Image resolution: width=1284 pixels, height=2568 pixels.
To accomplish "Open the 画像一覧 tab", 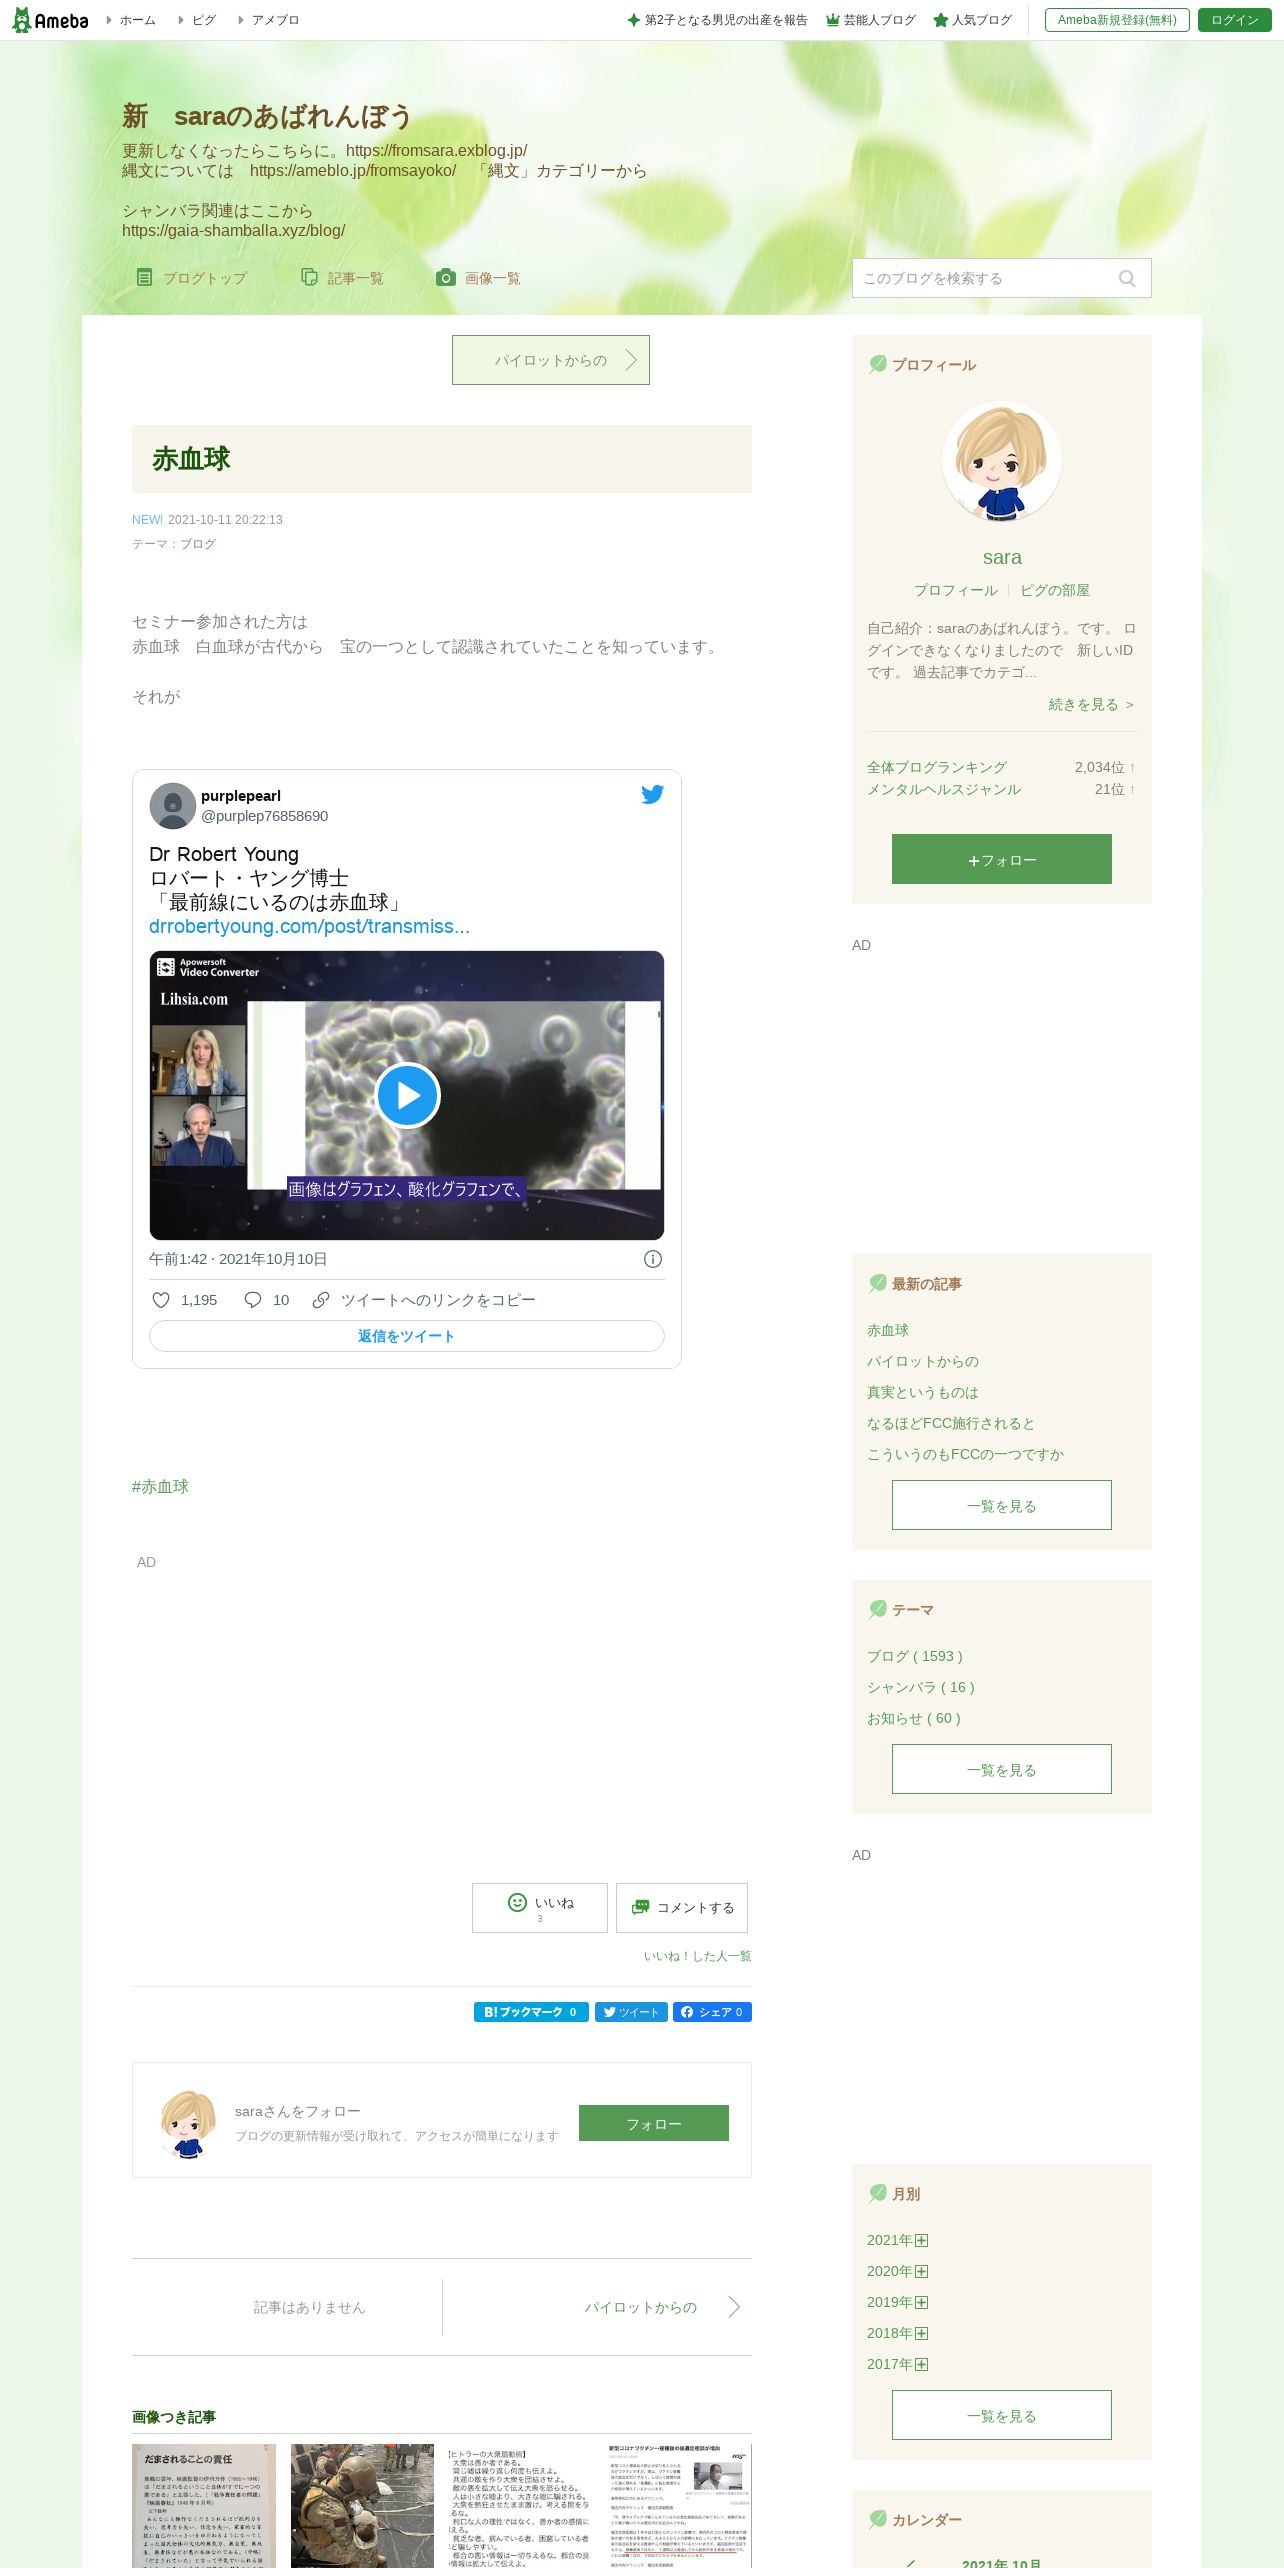I will (x=478, y=278).
